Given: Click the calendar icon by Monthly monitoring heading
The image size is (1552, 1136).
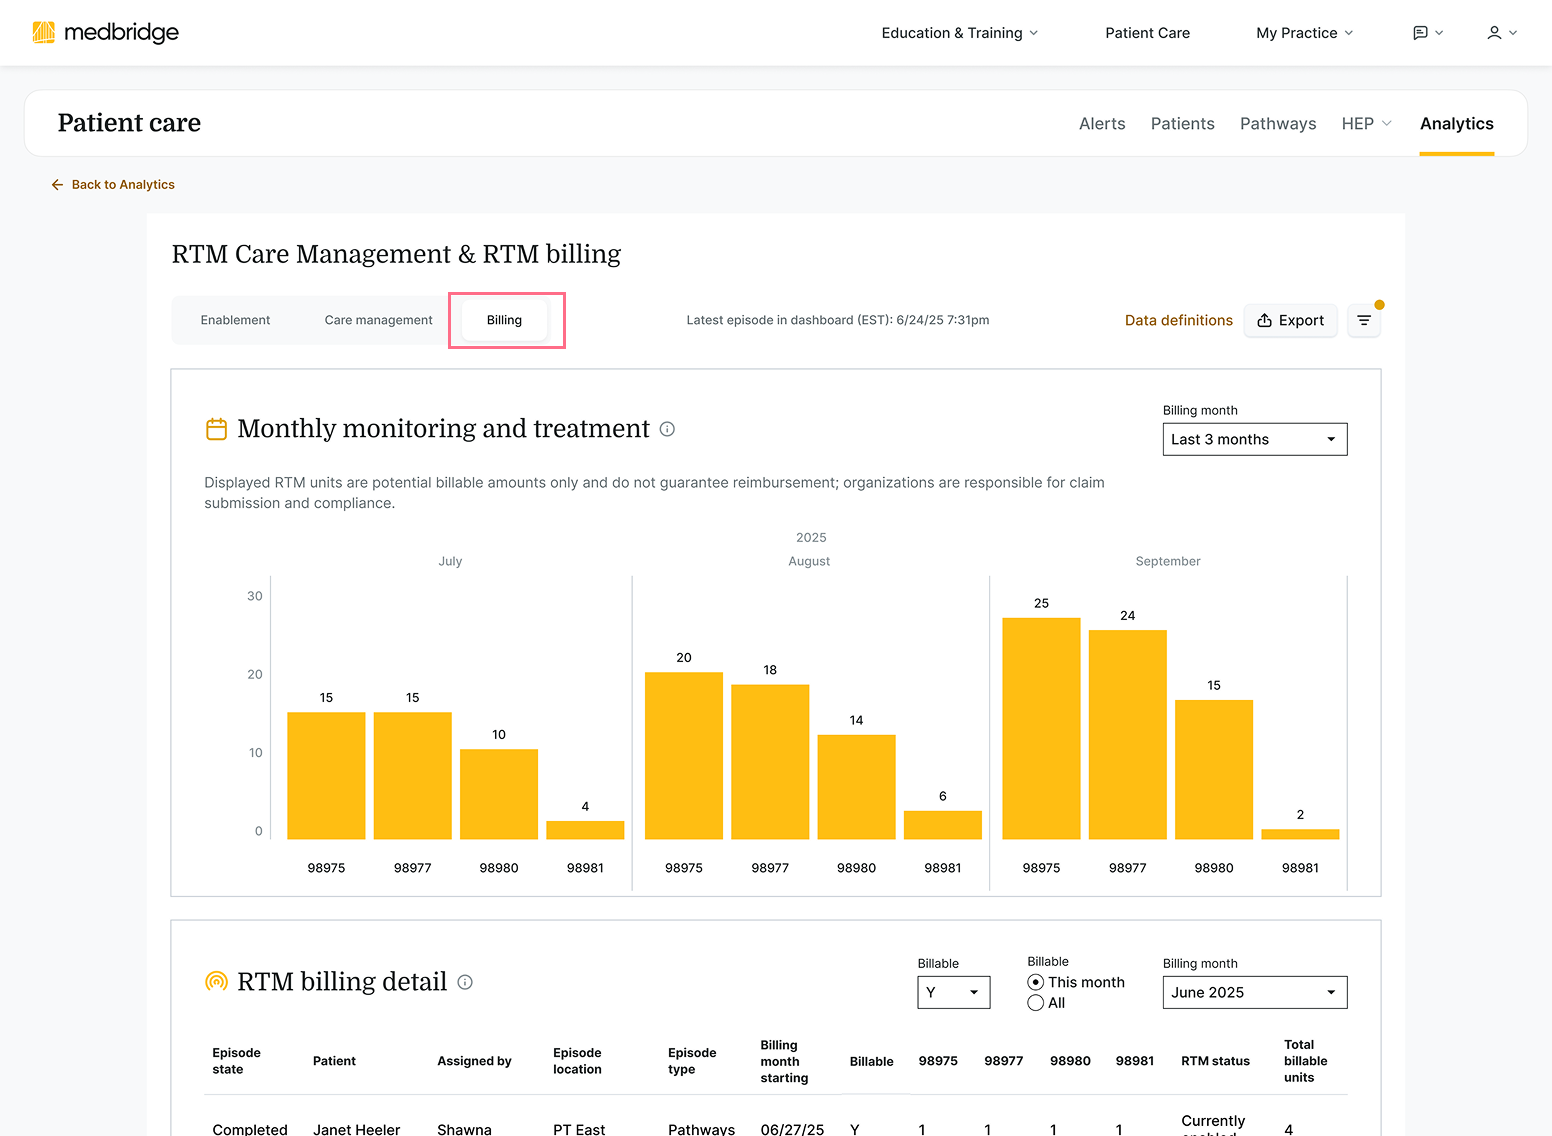Looking at the screenshot, I should pos(216,428).
